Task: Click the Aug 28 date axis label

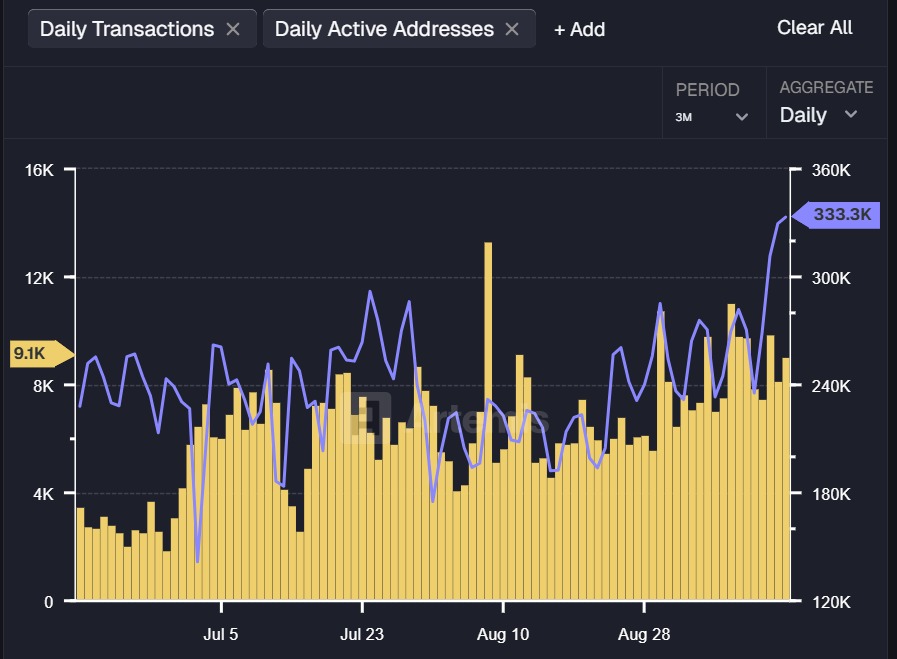Action: click(x=644, y=634)
